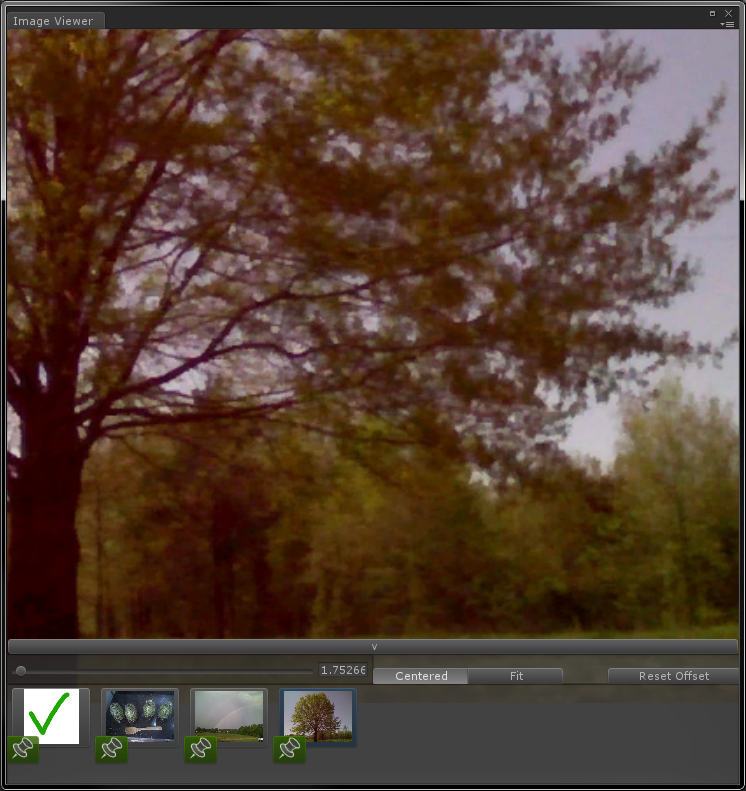Viewport: 746px width, 791px height.
Task: Click the Reset Offset button
Action: pyautogui.click(x=673, y=676)
